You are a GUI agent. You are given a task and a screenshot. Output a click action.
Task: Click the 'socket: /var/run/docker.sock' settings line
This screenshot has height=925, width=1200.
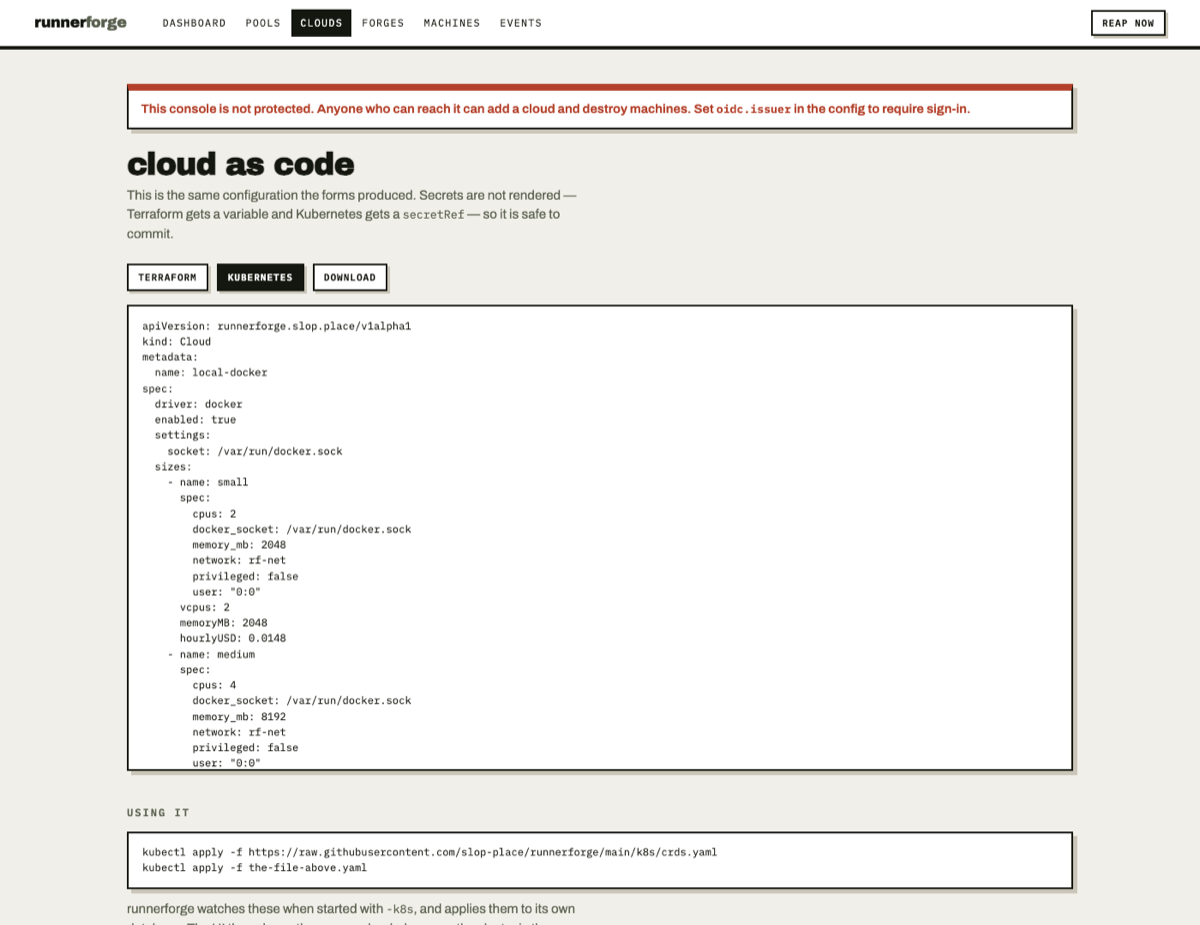tap(255, 451)
